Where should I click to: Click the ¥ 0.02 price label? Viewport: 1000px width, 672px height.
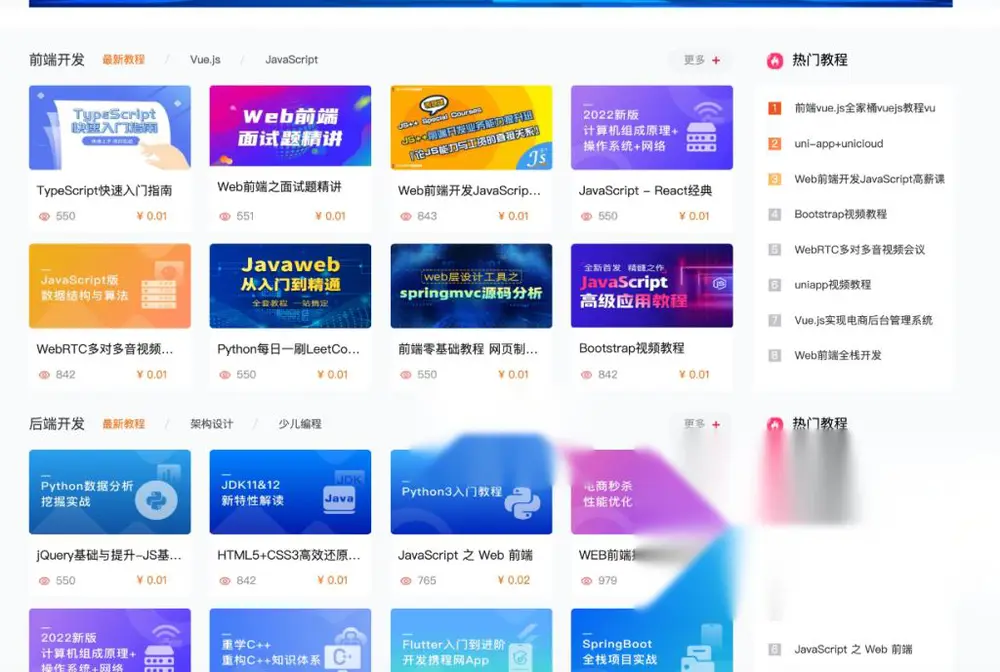[513, 580]
